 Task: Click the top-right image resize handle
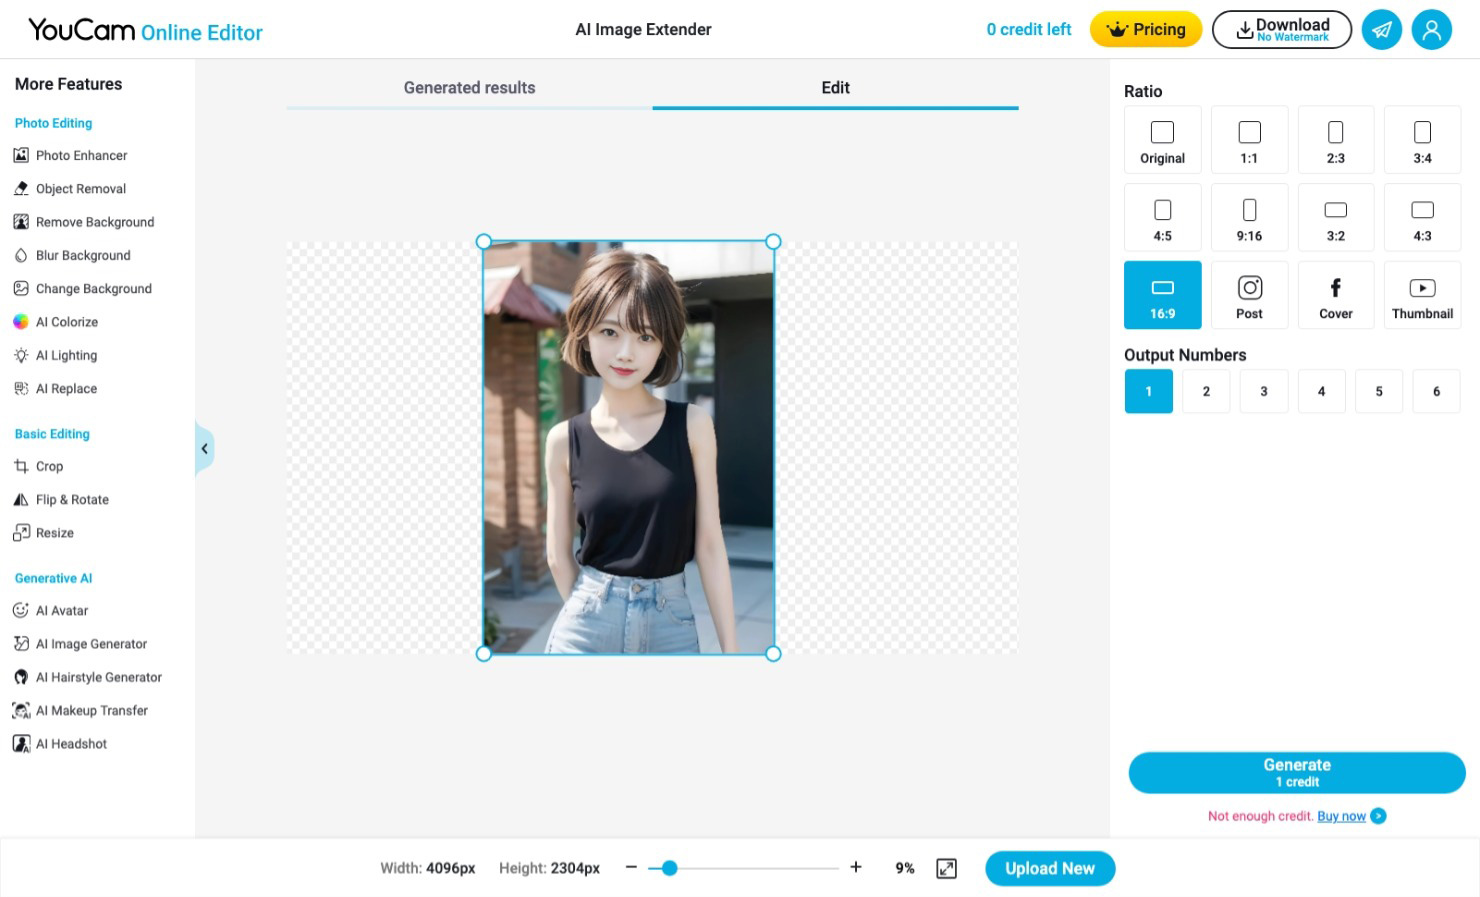pos(773,242)
